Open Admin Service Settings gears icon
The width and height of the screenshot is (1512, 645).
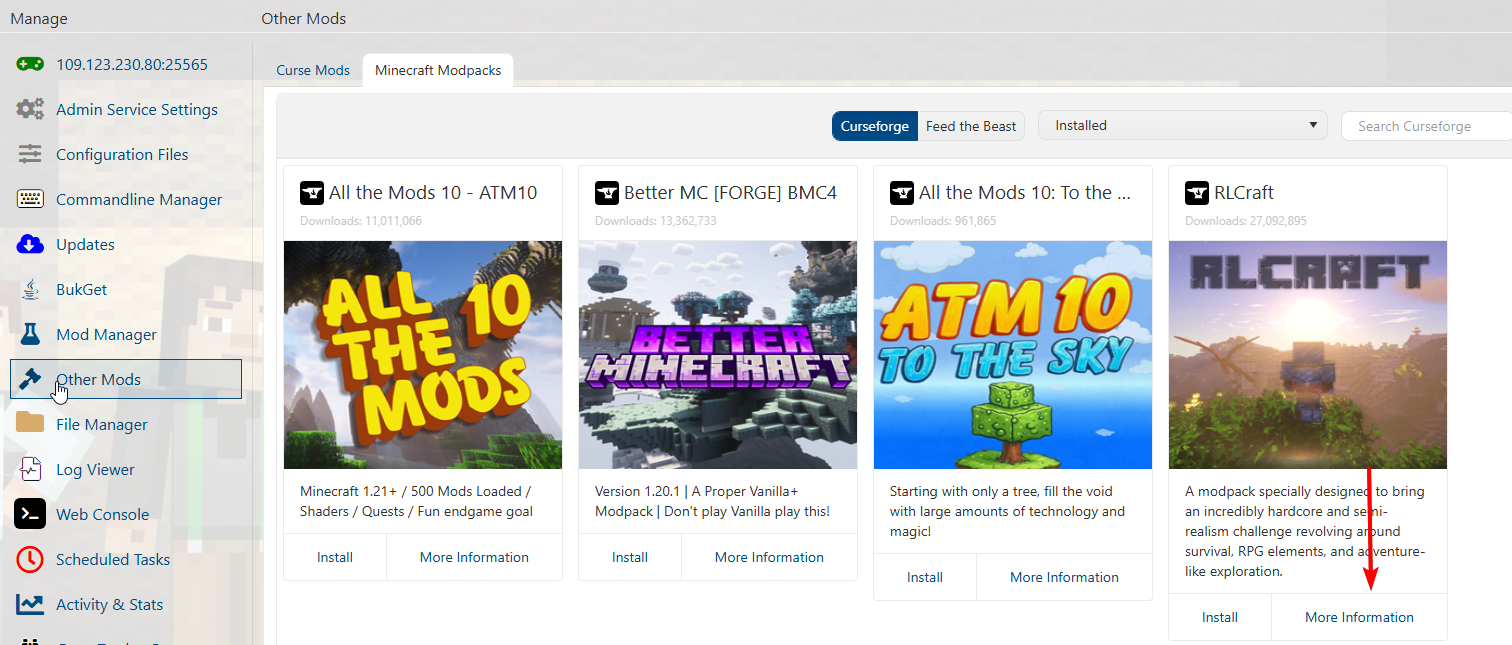[x=30, y=109]
